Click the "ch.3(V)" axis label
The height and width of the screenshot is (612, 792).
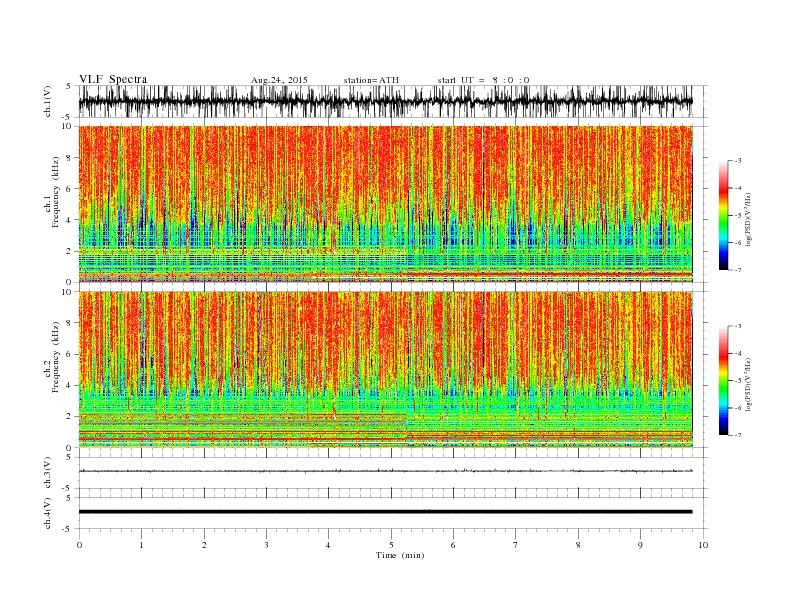coord(48,473)
